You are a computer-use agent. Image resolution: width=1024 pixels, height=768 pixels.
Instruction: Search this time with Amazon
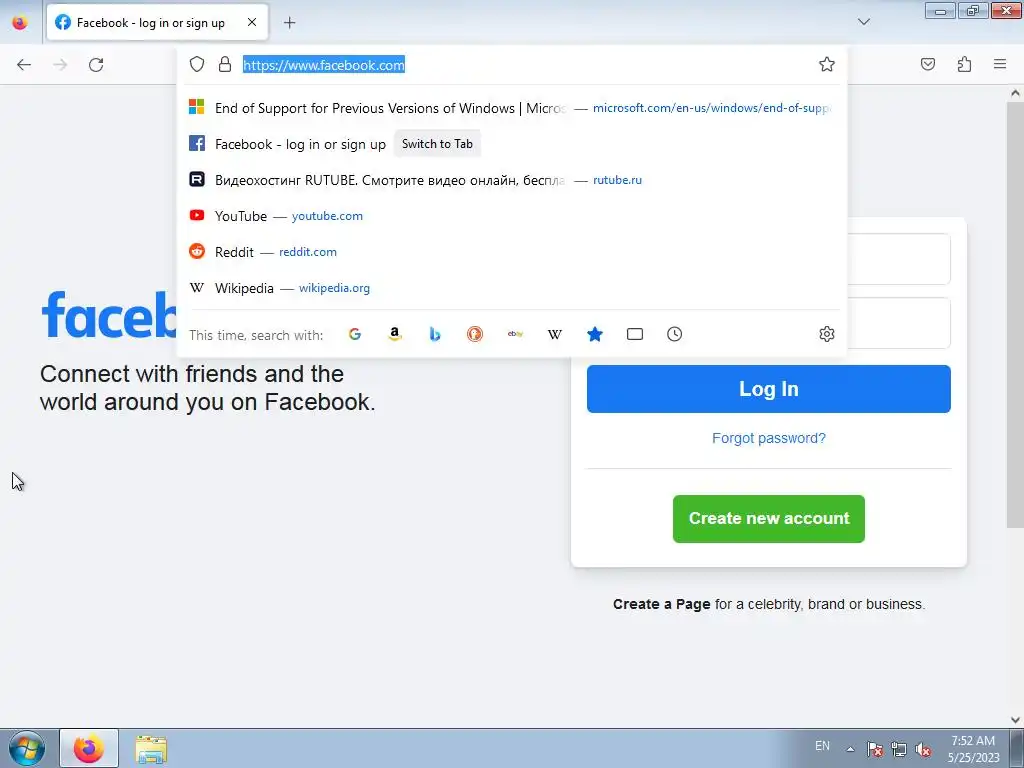coord(394,334)
